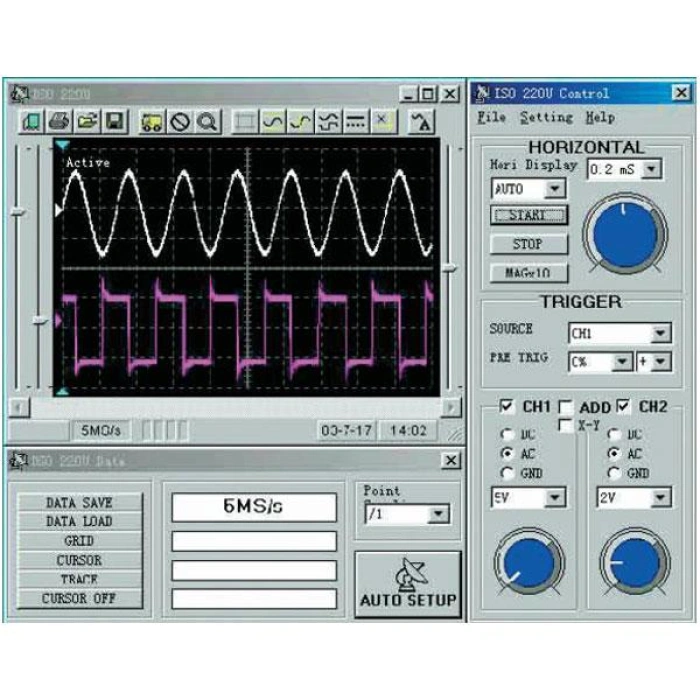Click the copy-screen icon at toolbar start
The width and height of the screenshot is (700, 700).
point(32,122)
